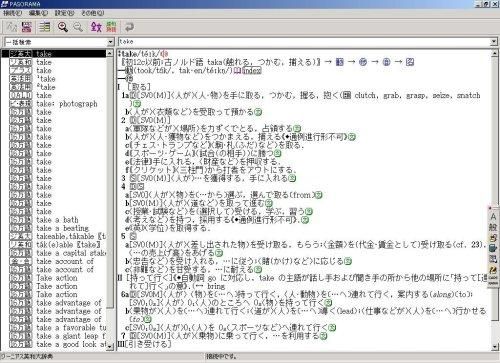The height and width of the screenshot is (363, 500).
Task: Open the 編集 menu
Action: (38, 13)
